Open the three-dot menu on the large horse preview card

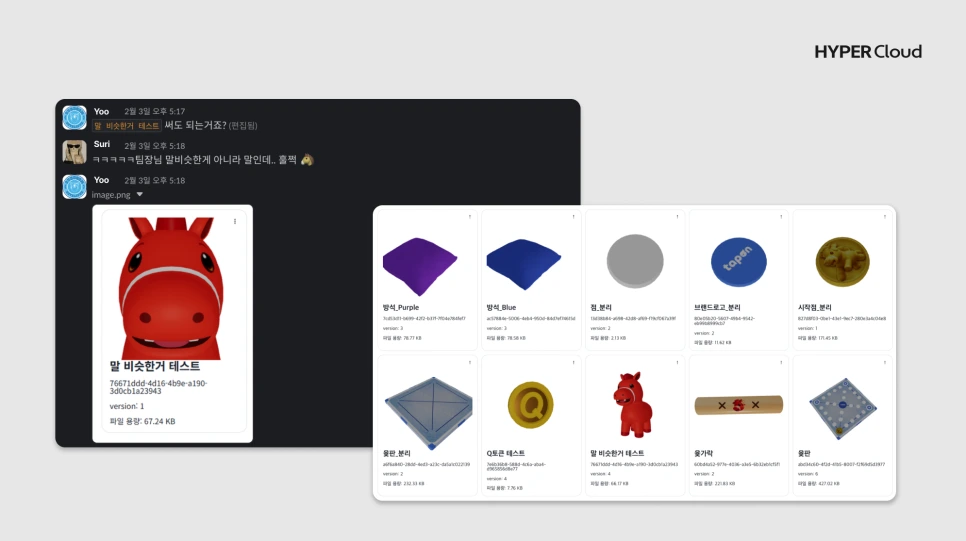[235, 221]
